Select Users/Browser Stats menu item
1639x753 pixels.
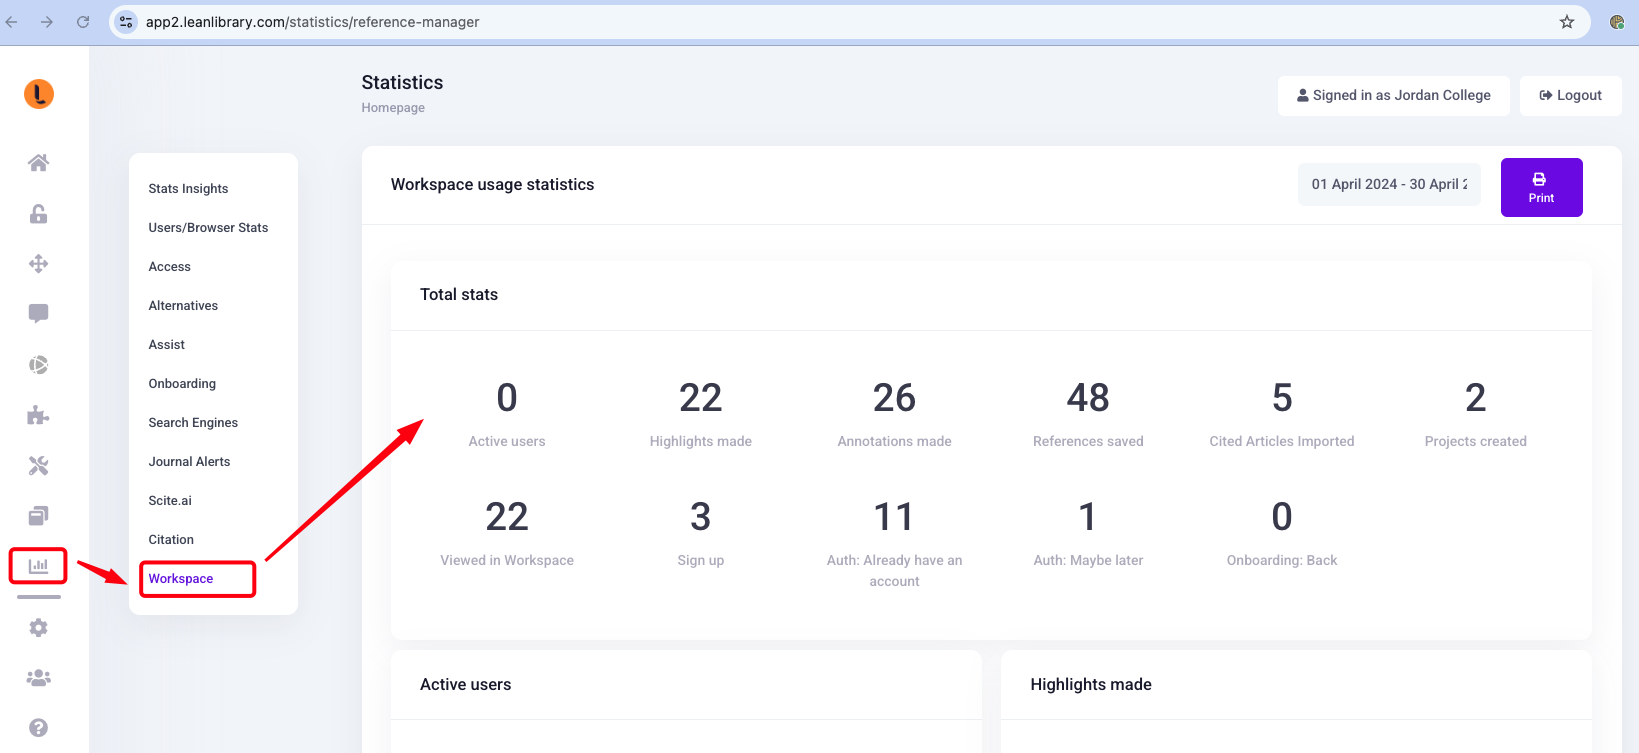(x=208, y=228)
